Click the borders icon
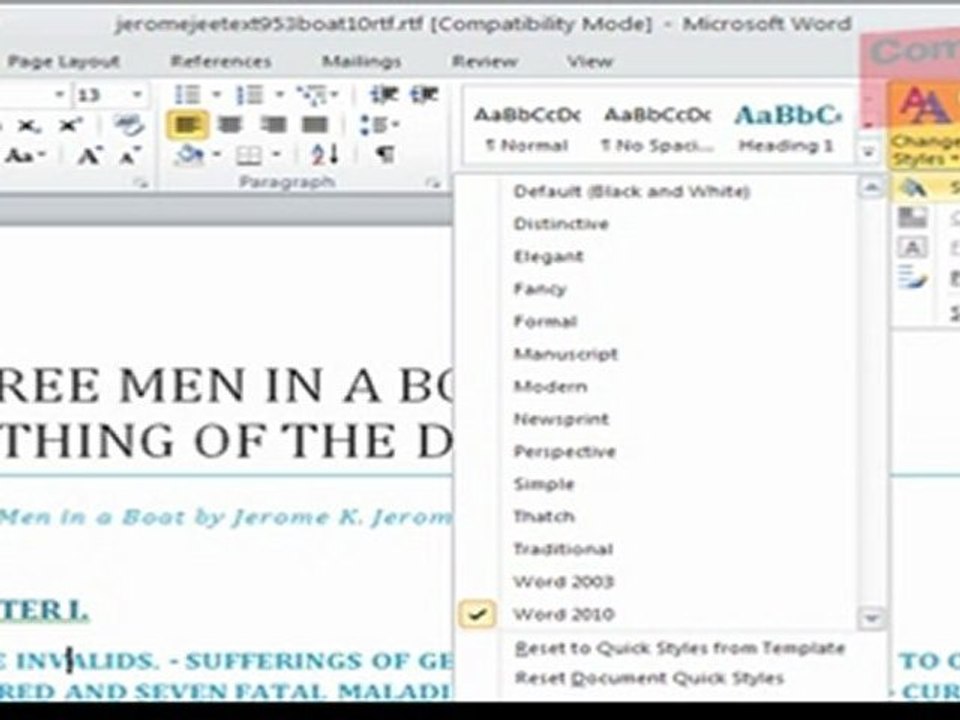The image size is (960, 720). tap(249, 156)
